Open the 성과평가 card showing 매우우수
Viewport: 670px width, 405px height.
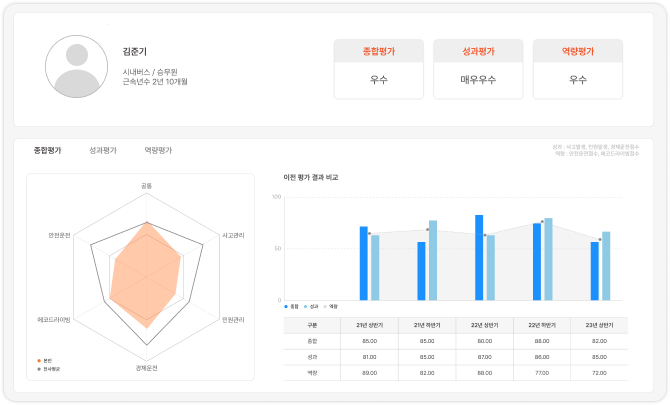pyautogui.click(x=478, y=70)
